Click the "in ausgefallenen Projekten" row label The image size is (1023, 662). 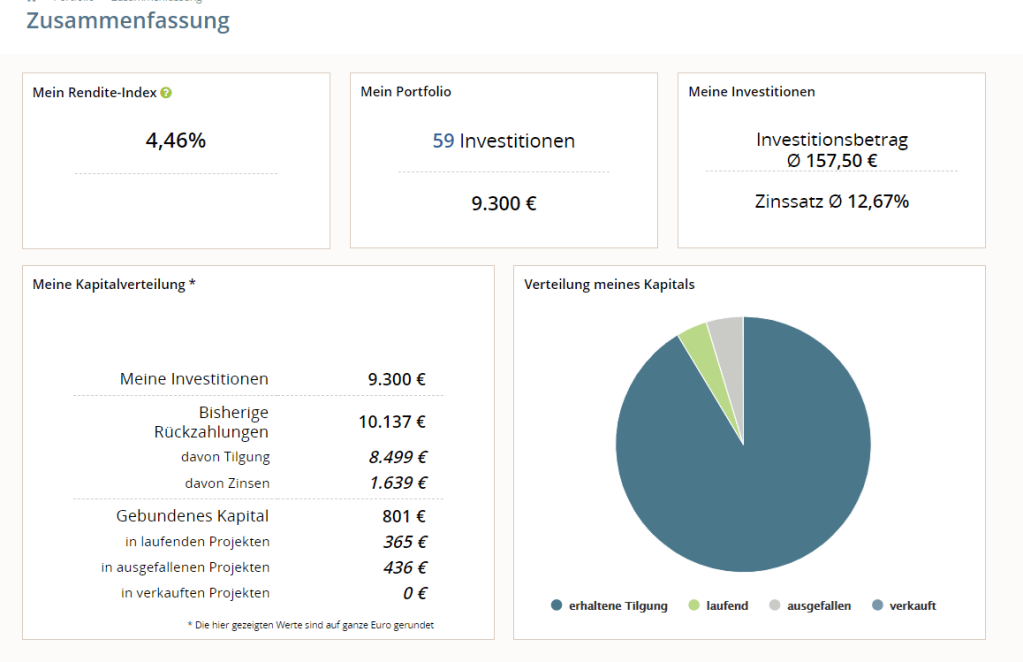coord(185,567)
